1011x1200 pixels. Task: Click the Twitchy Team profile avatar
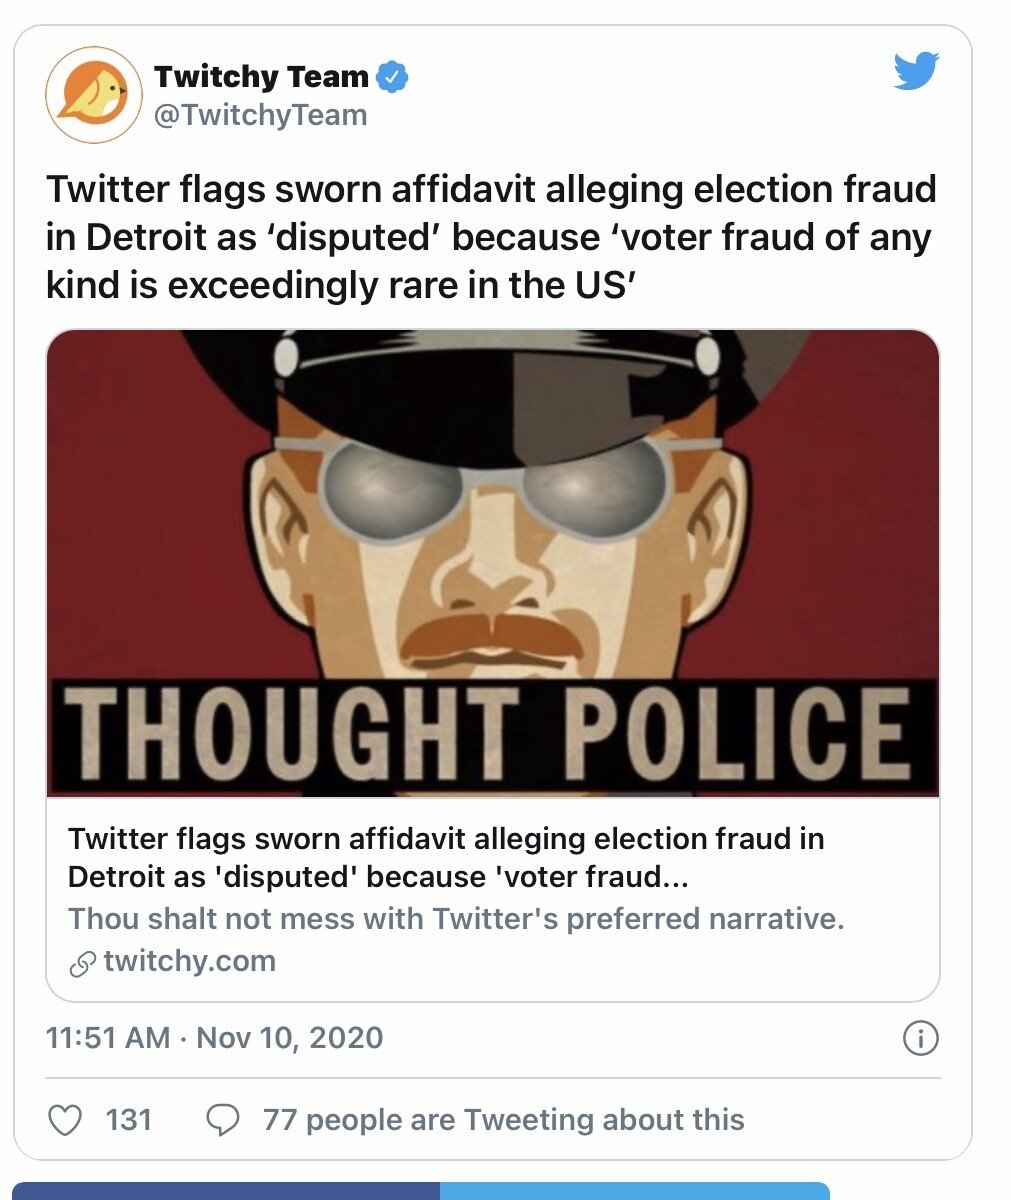[x=93, y=96]
